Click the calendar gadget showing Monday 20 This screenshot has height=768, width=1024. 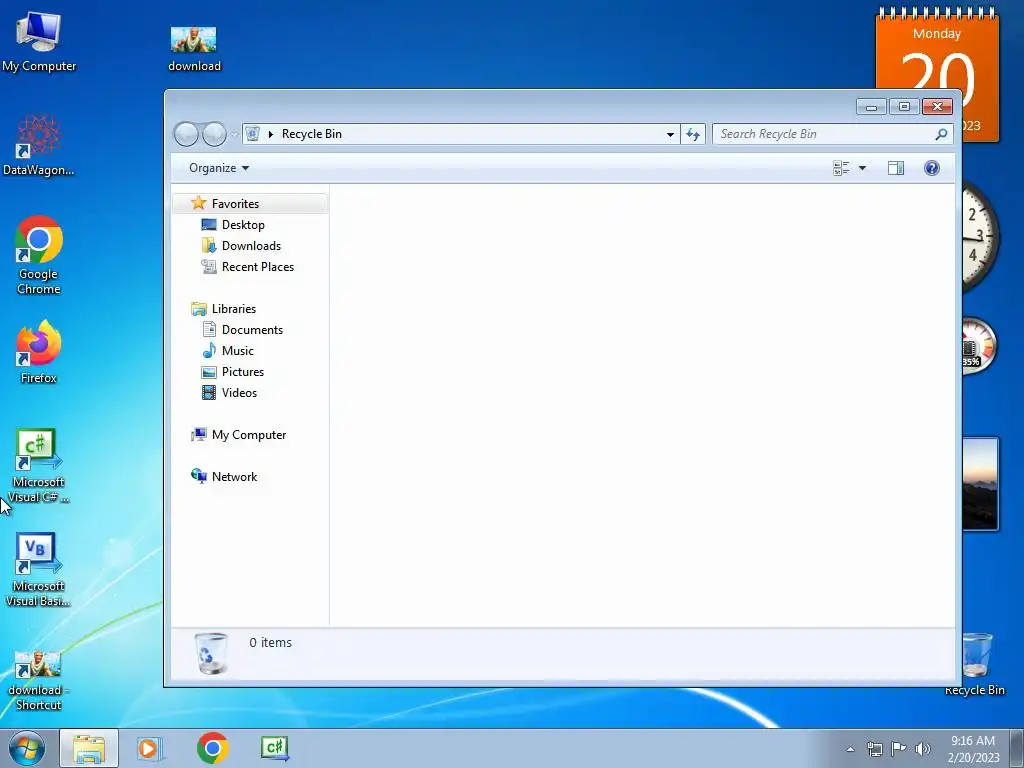click(x=937, y=49)
